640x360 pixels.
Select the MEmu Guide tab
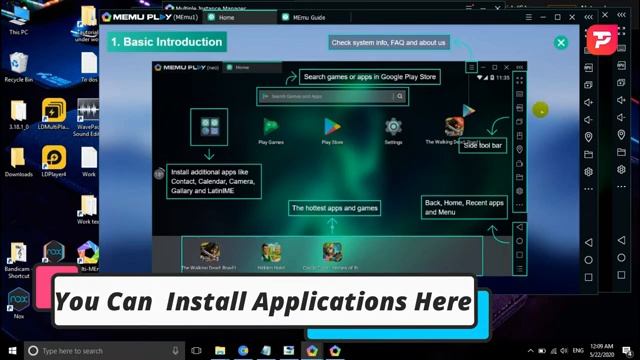tap(309, 18)
